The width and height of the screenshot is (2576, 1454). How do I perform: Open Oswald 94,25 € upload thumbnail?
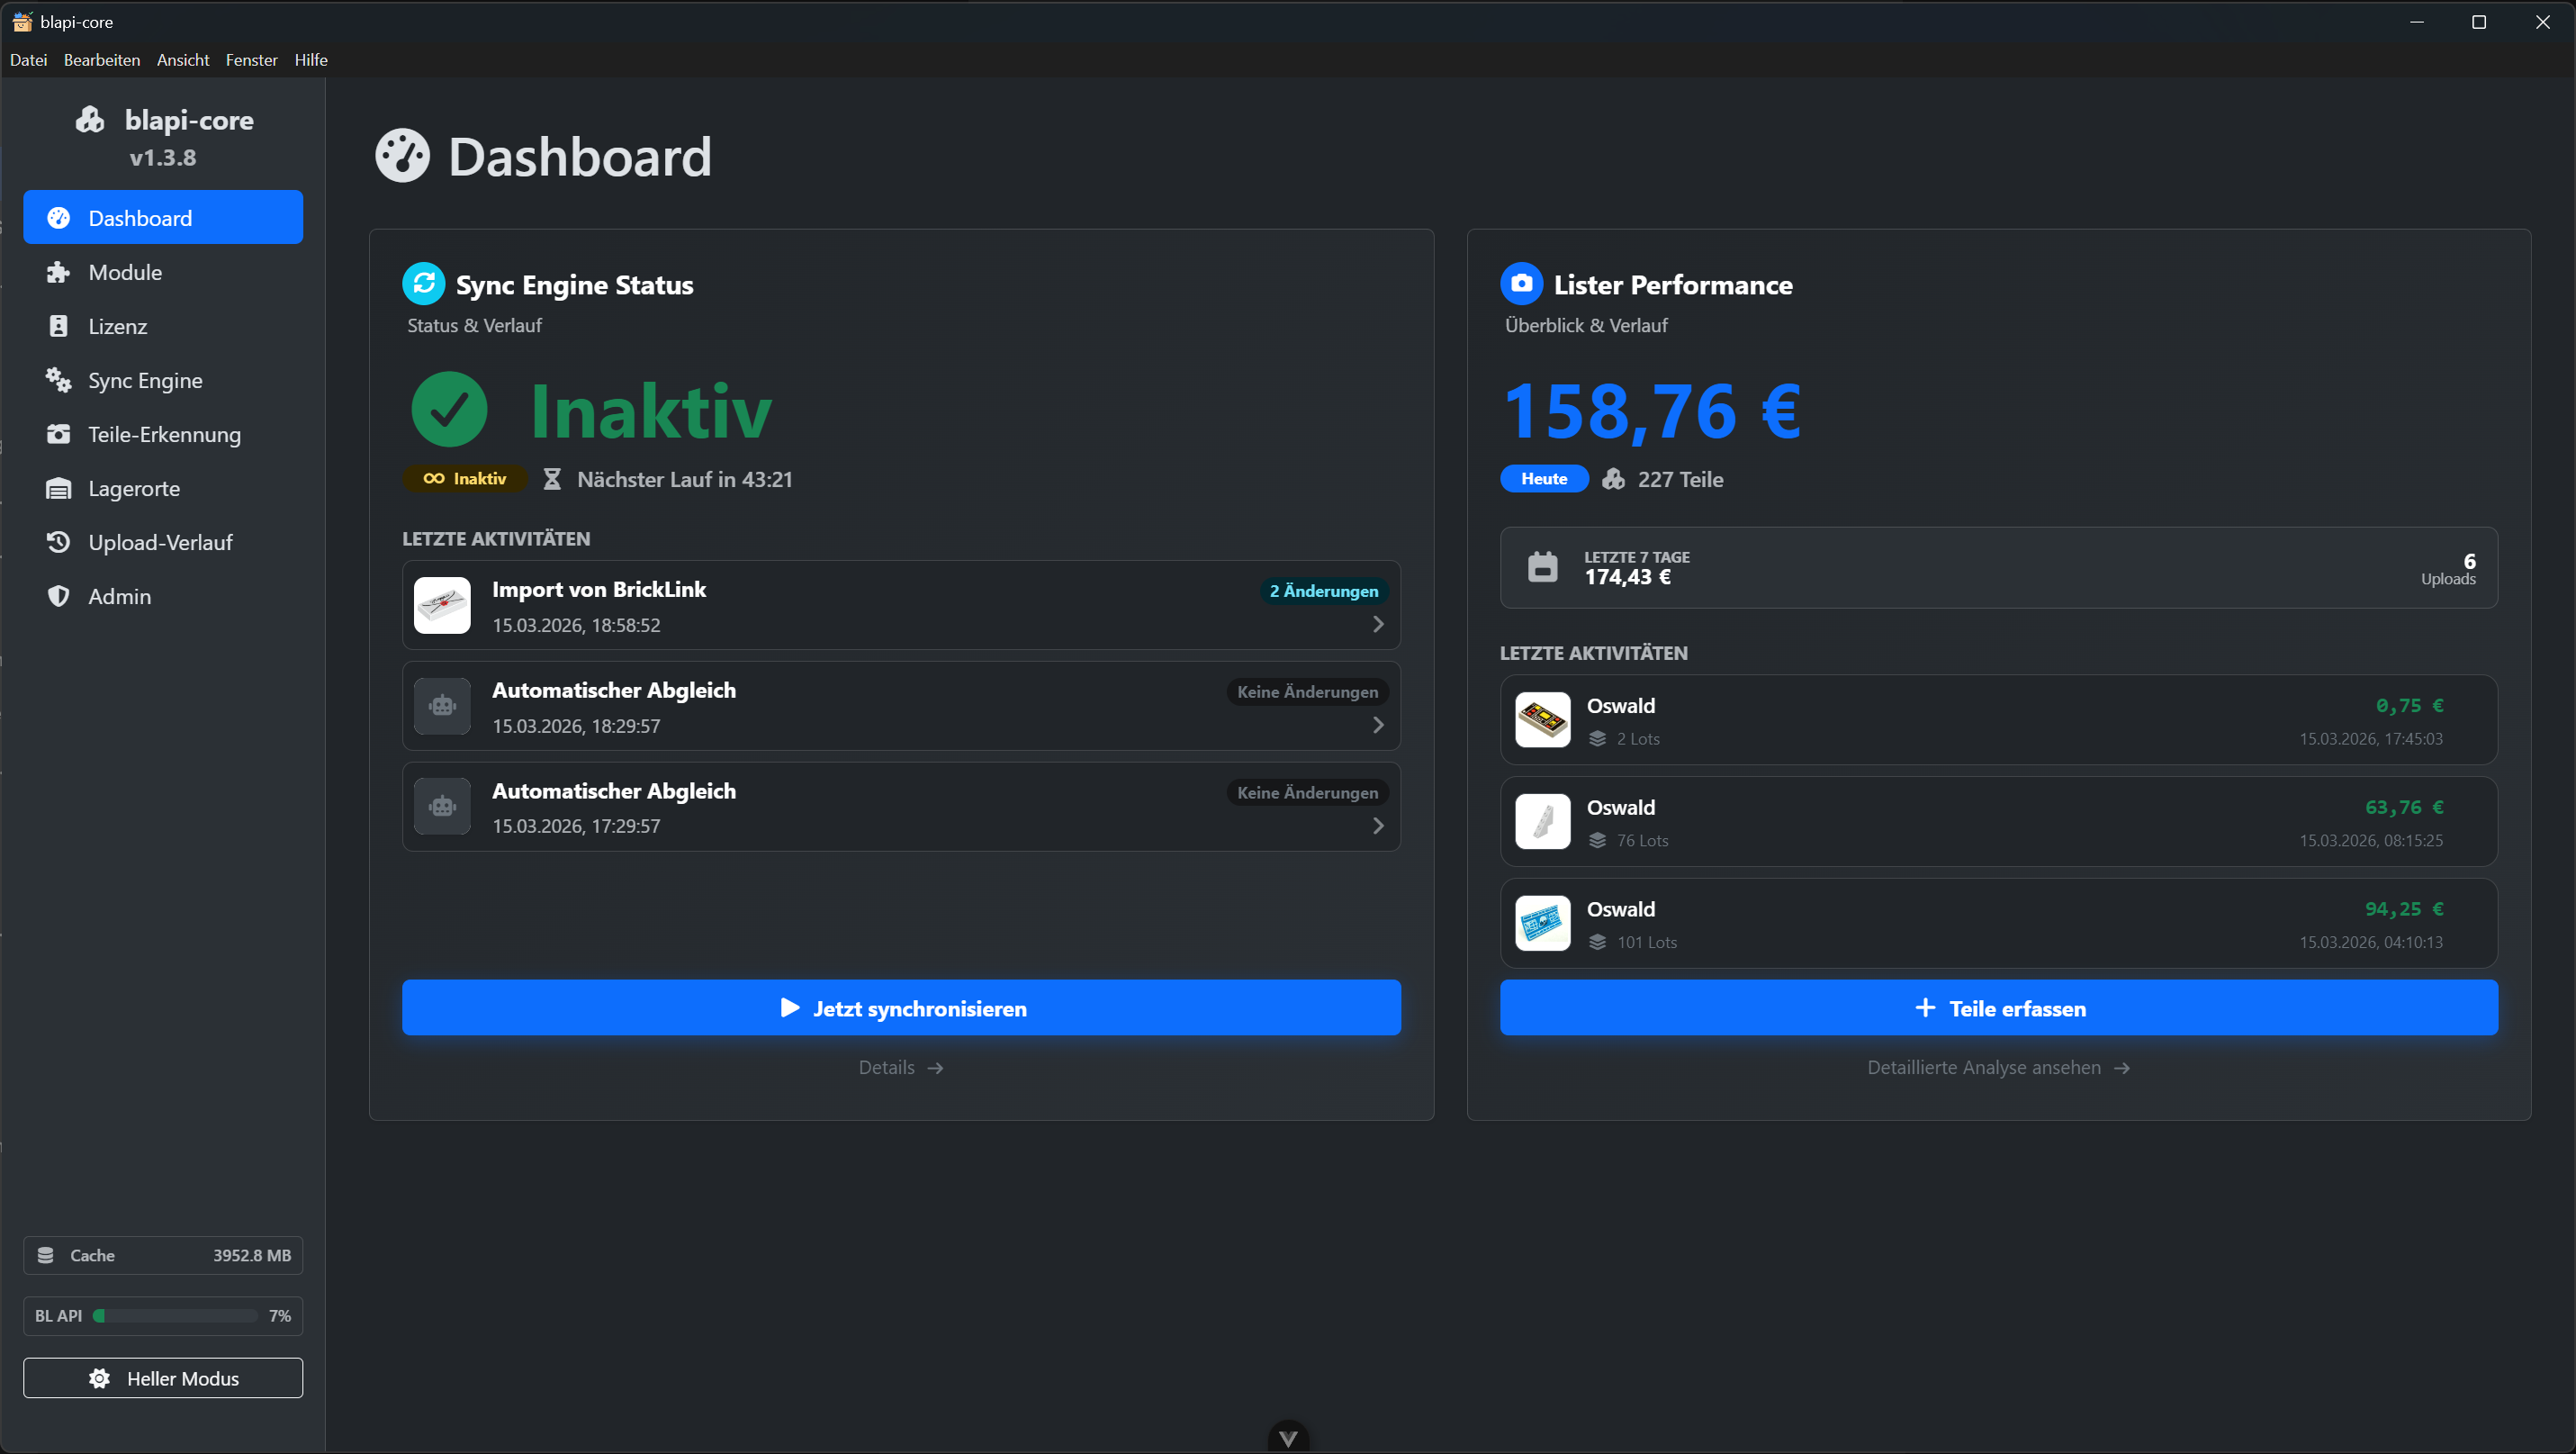[1542, 923]
